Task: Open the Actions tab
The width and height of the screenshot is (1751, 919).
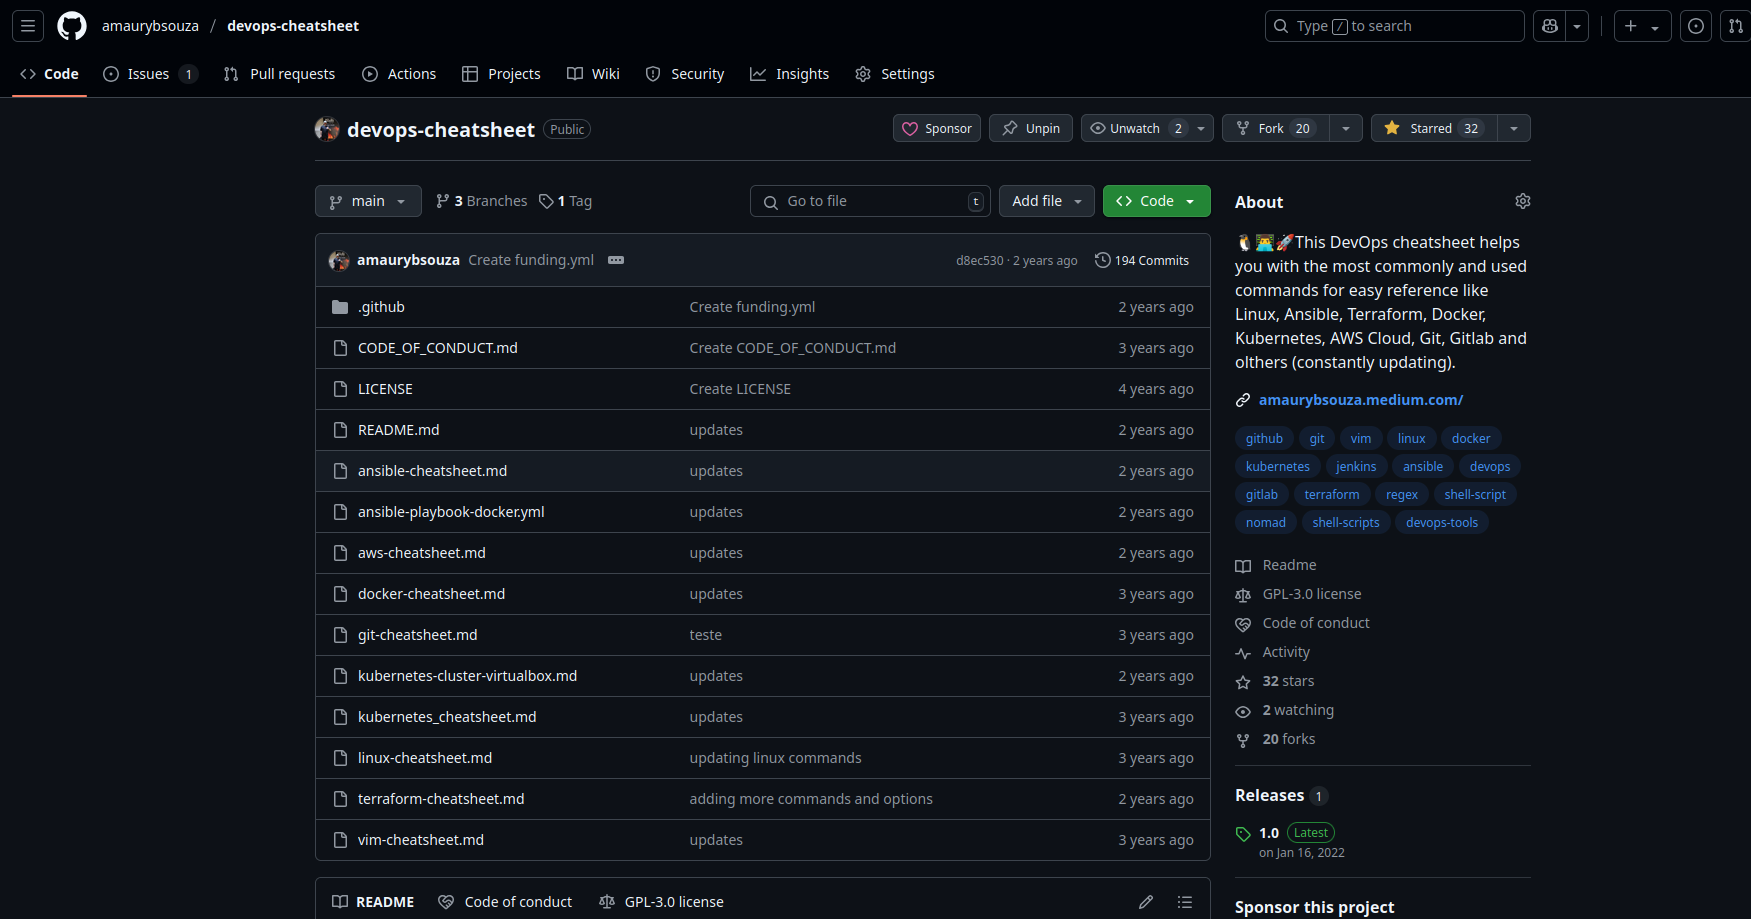Action: [399, 74]
